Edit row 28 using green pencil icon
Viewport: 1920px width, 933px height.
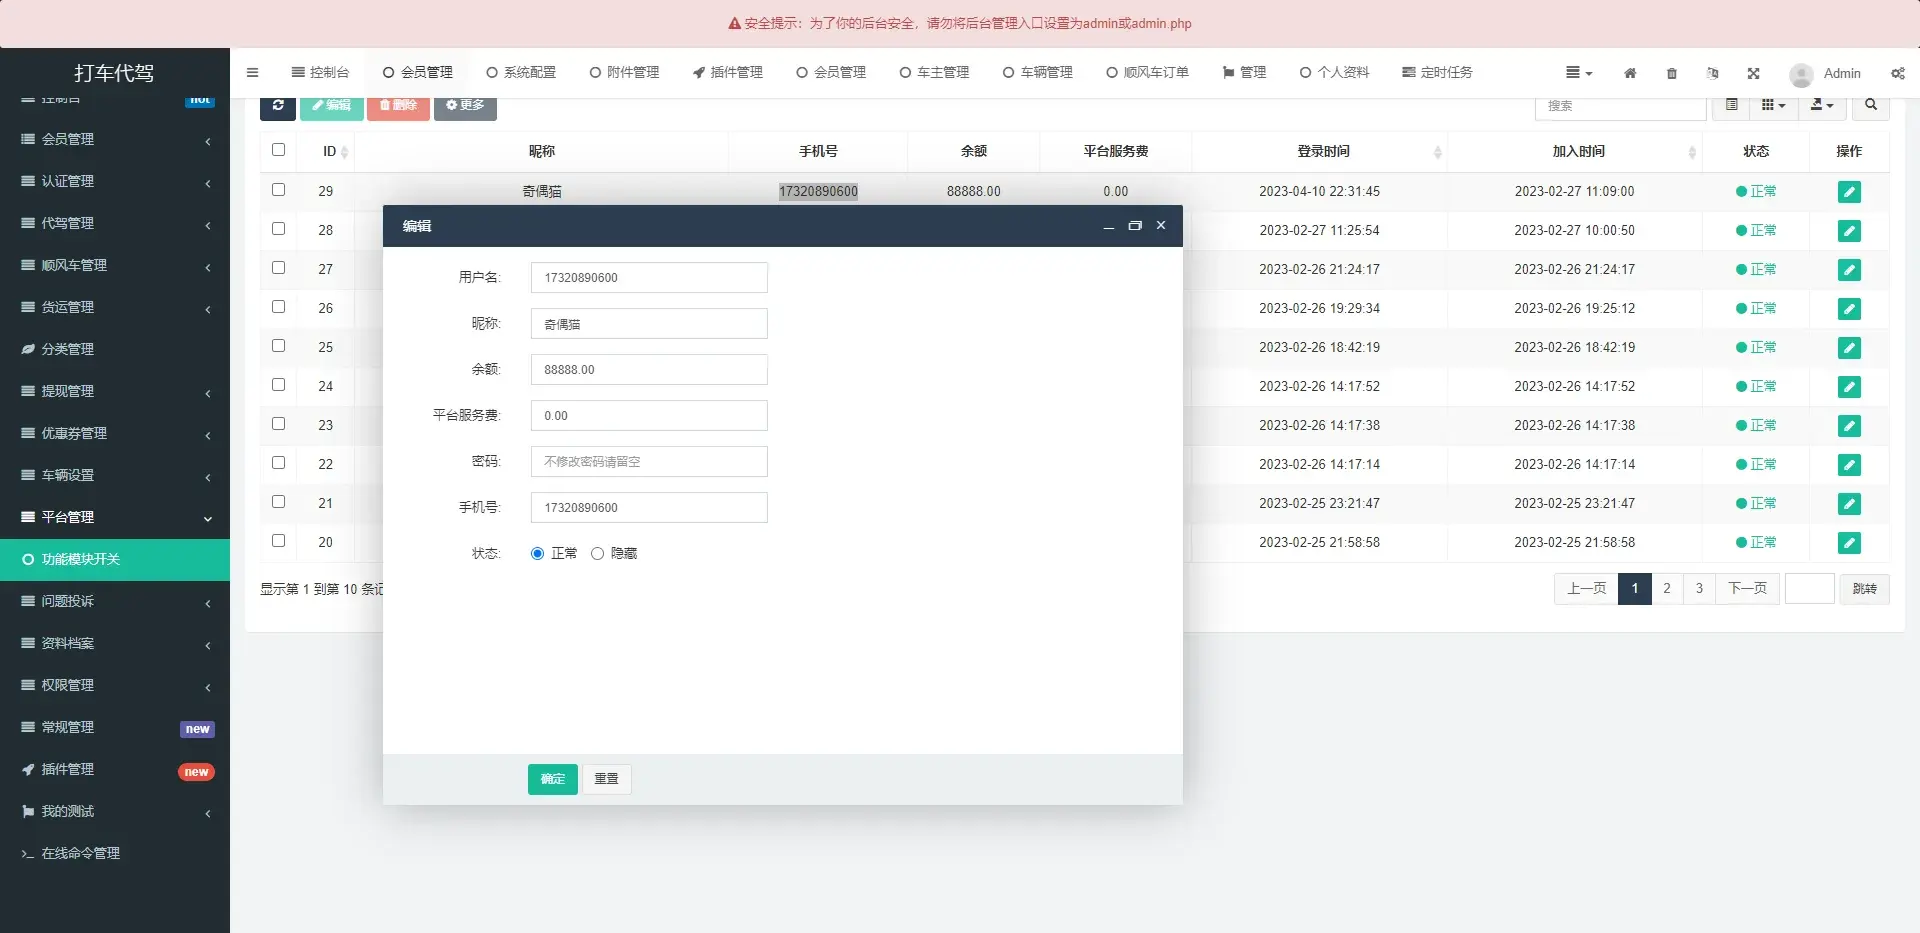(1849, 231)
